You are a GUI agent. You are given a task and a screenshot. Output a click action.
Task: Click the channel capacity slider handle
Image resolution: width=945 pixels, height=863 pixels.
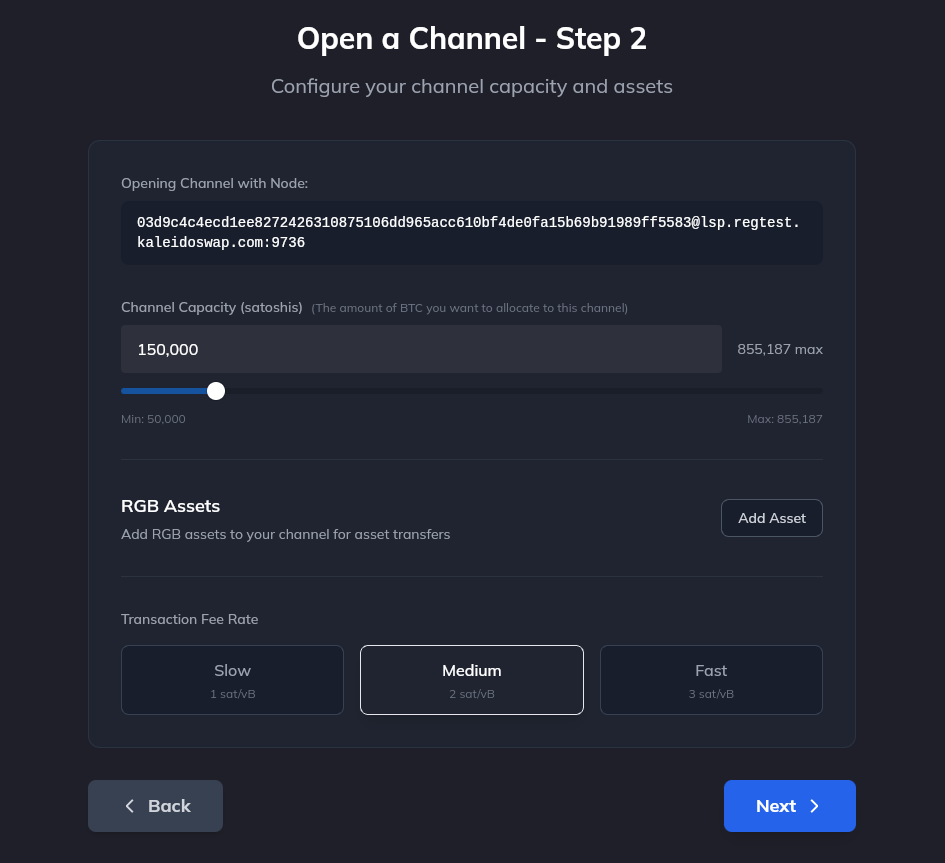216,391
